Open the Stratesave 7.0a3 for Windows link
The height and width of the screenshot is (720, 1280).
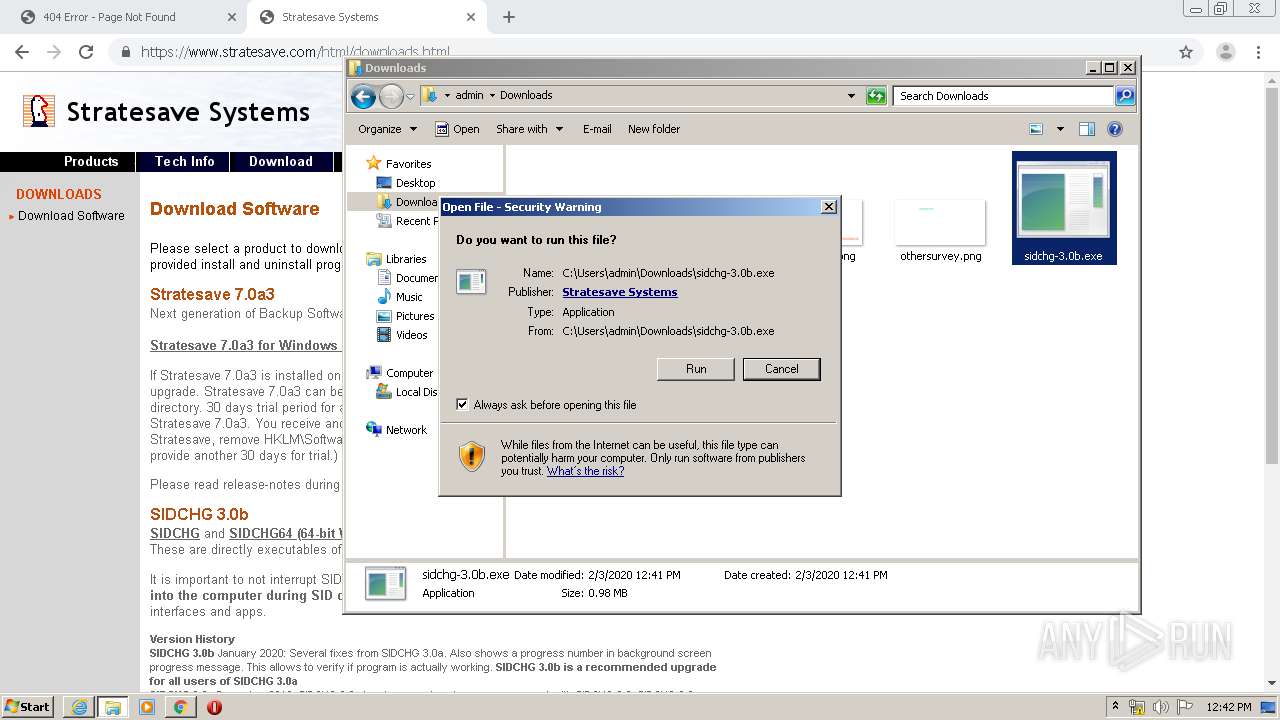coord(245,346)
